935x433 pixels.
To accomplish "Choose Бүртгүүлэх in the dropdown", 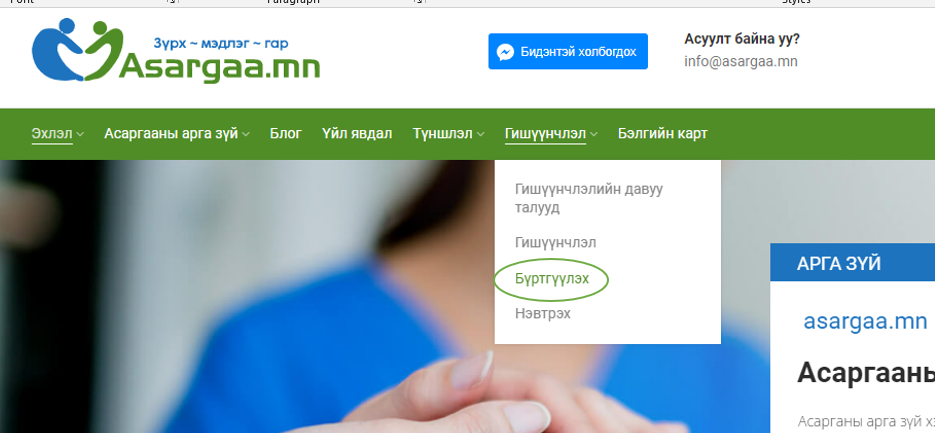I will [552, 279].
